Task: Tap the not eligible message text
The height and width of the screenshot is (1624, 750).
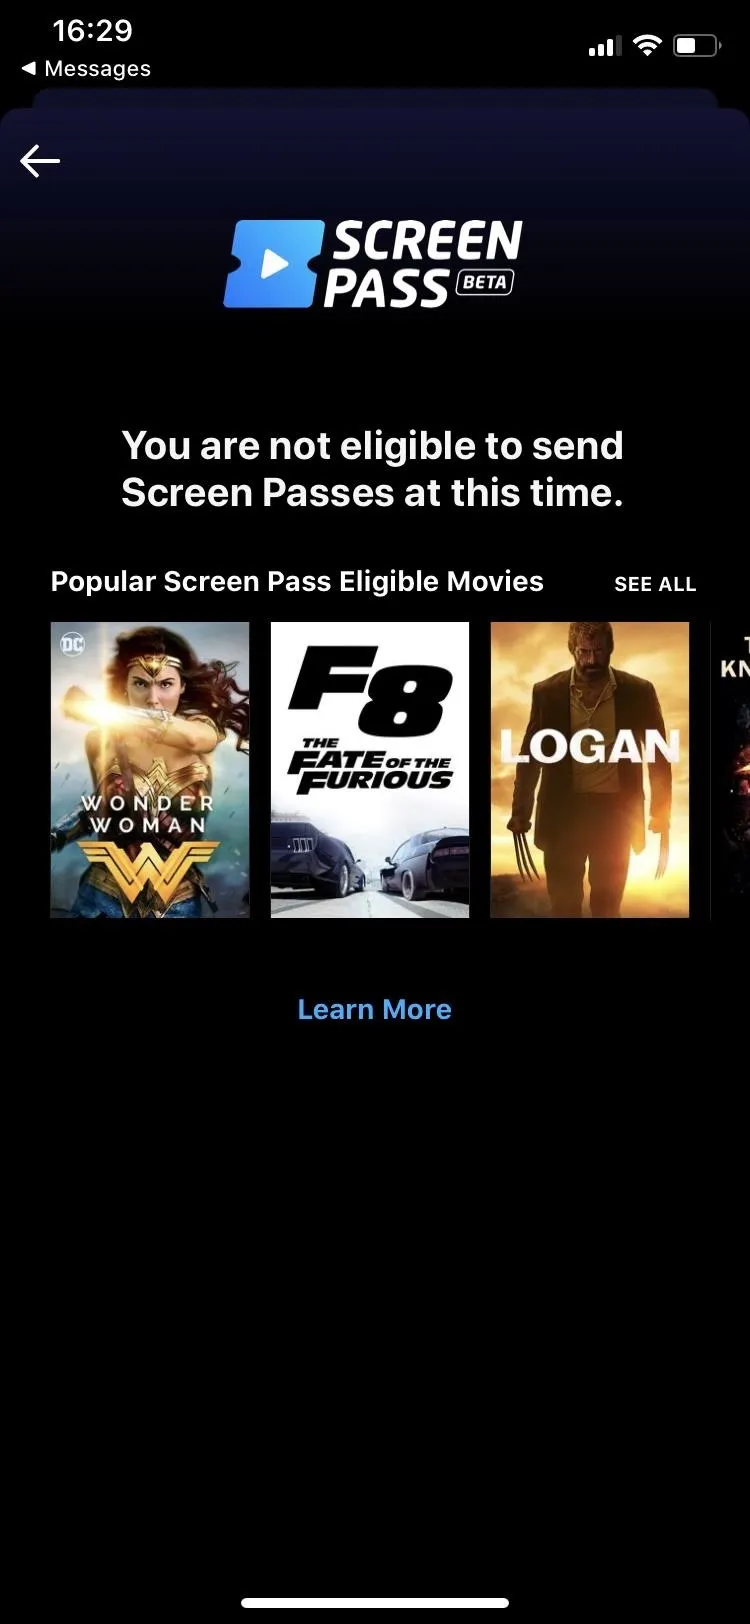Action: (x=373, y=469)
